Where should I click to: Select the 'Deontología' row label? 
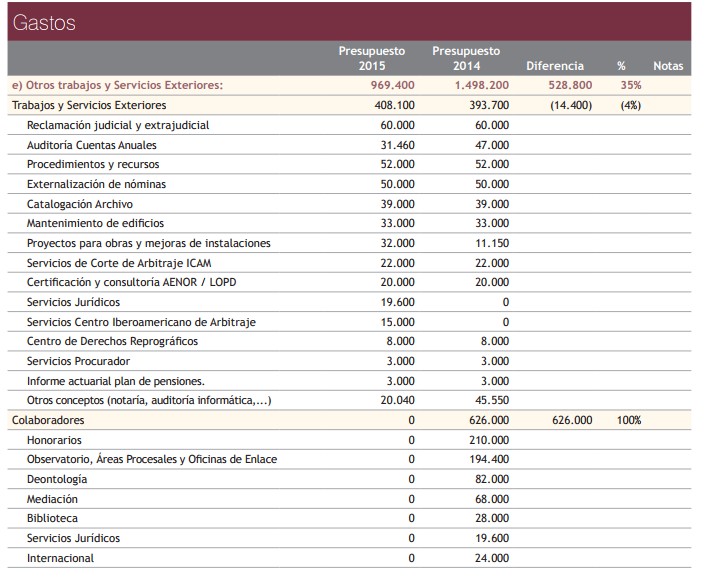[57, 479]
